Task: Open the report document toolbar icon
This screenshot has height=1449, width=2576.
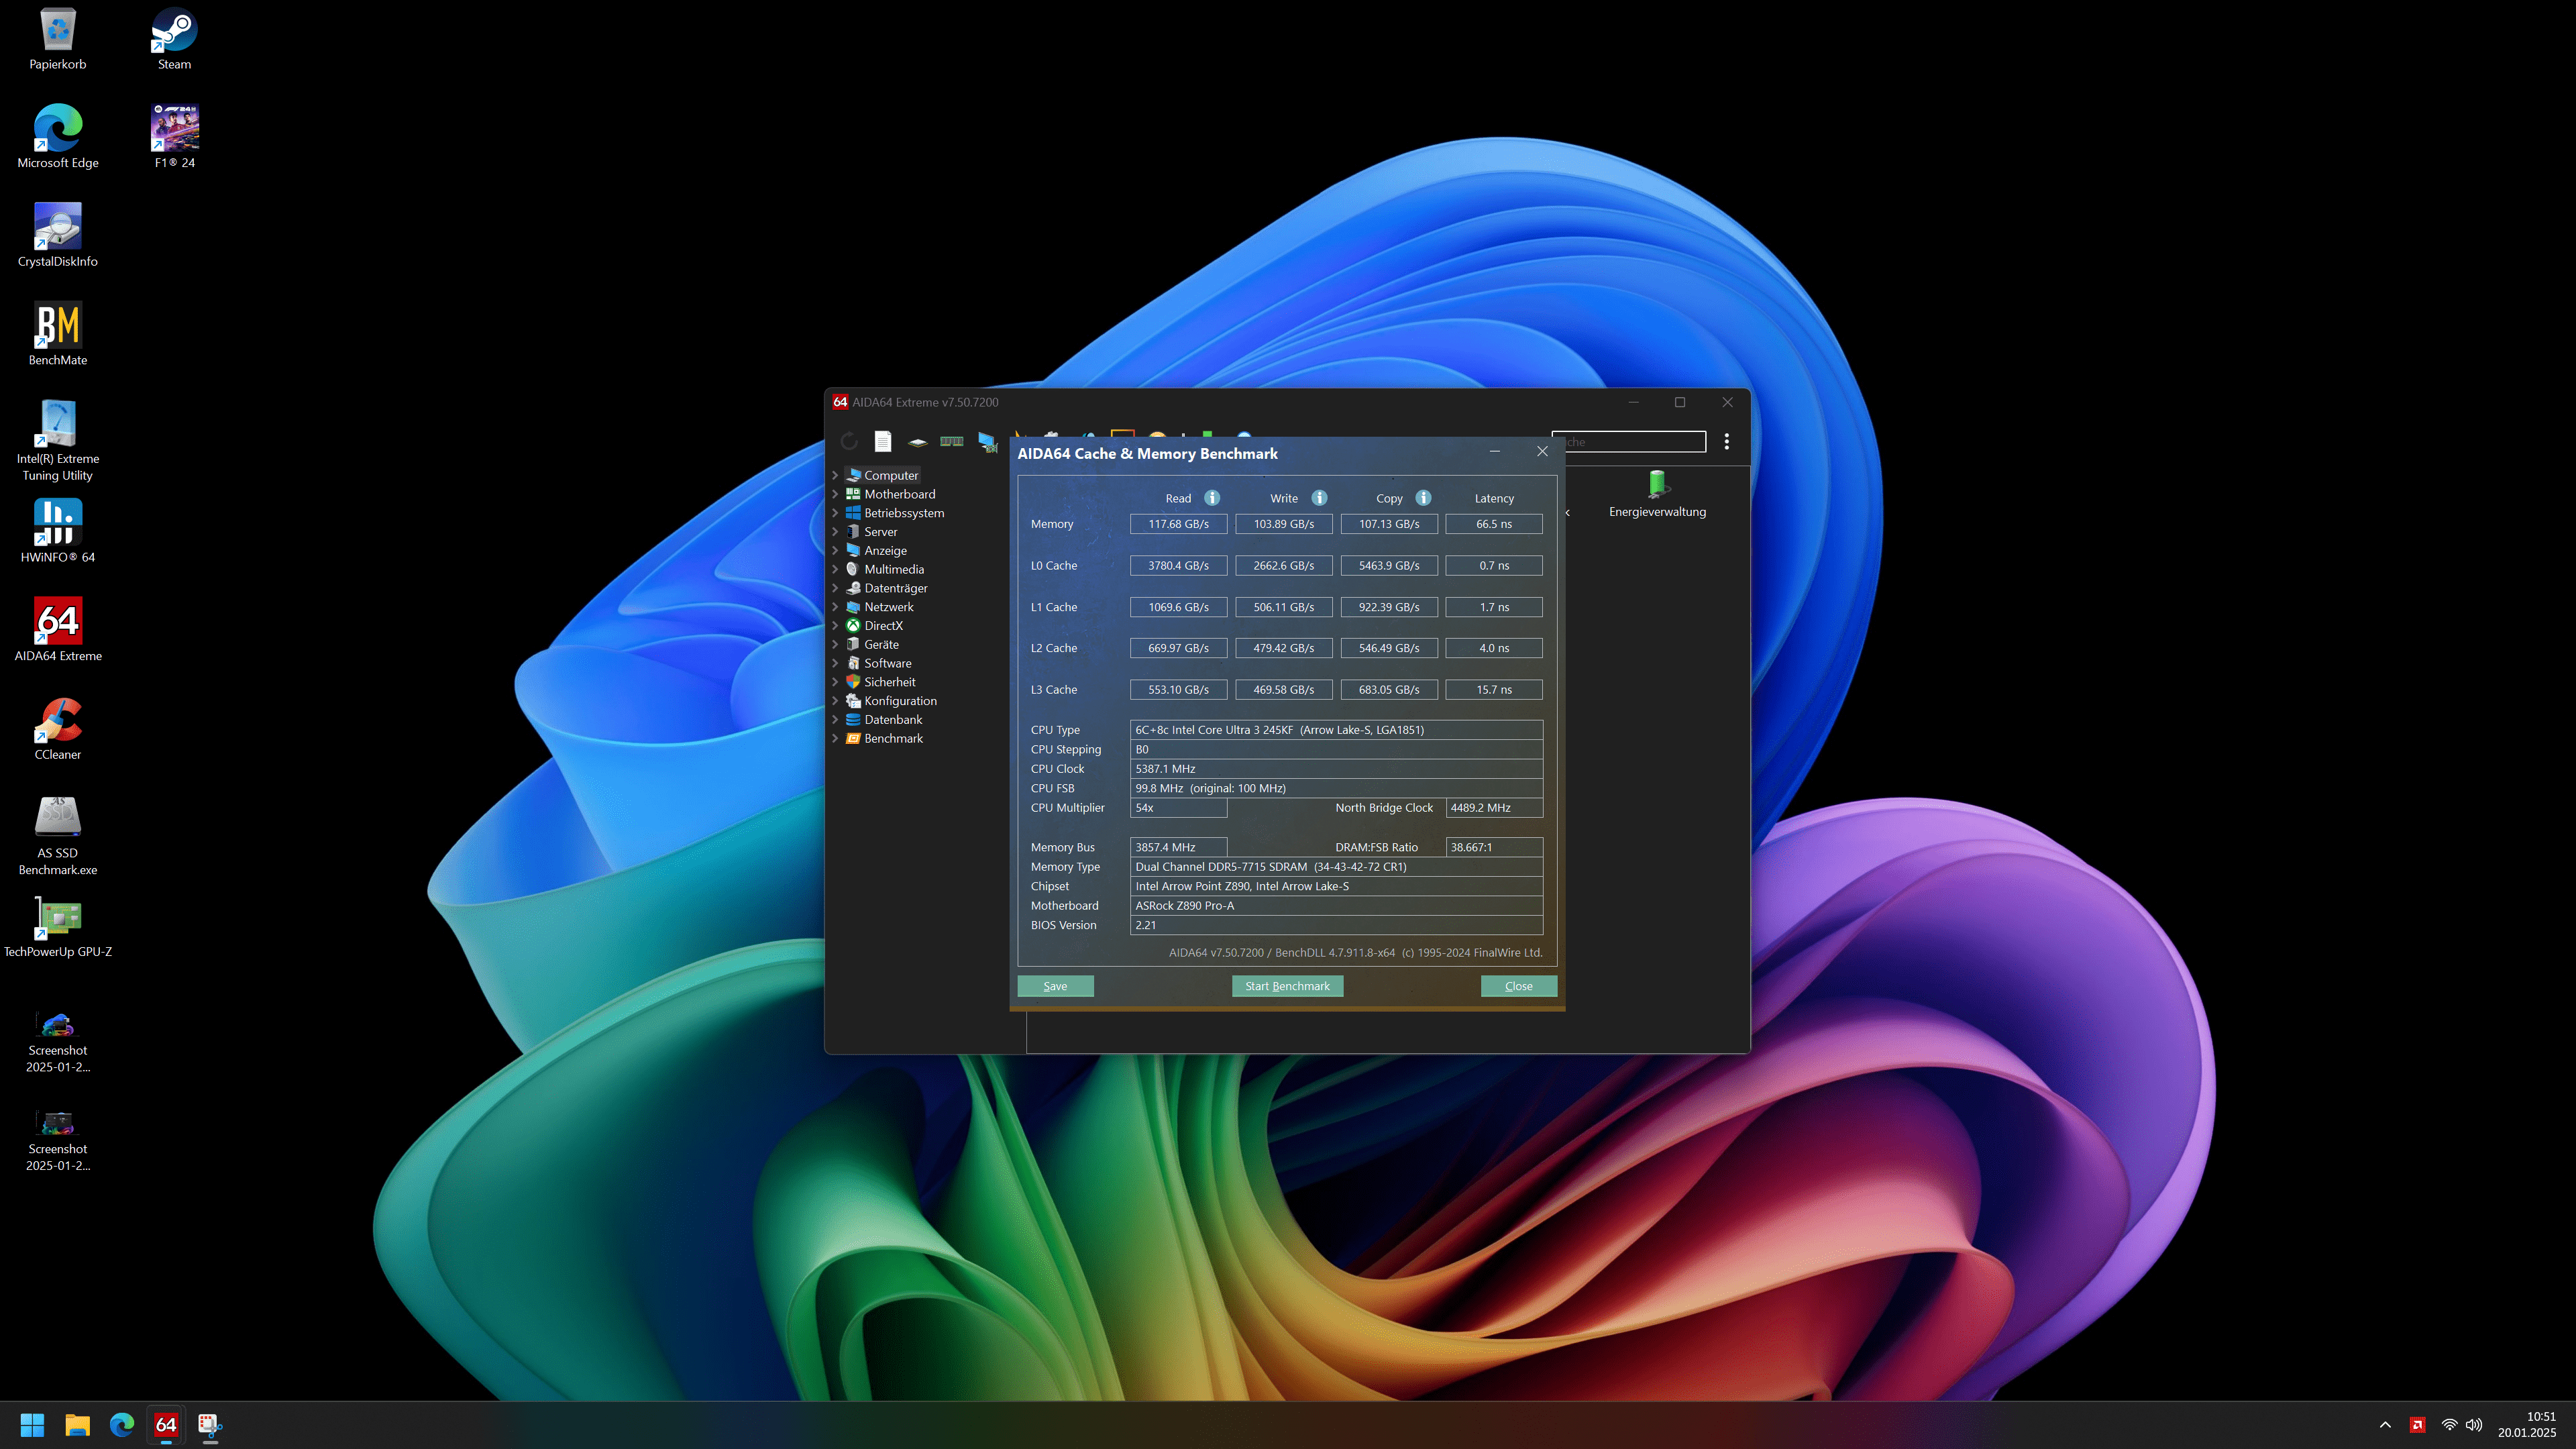Action: point(883,441)
